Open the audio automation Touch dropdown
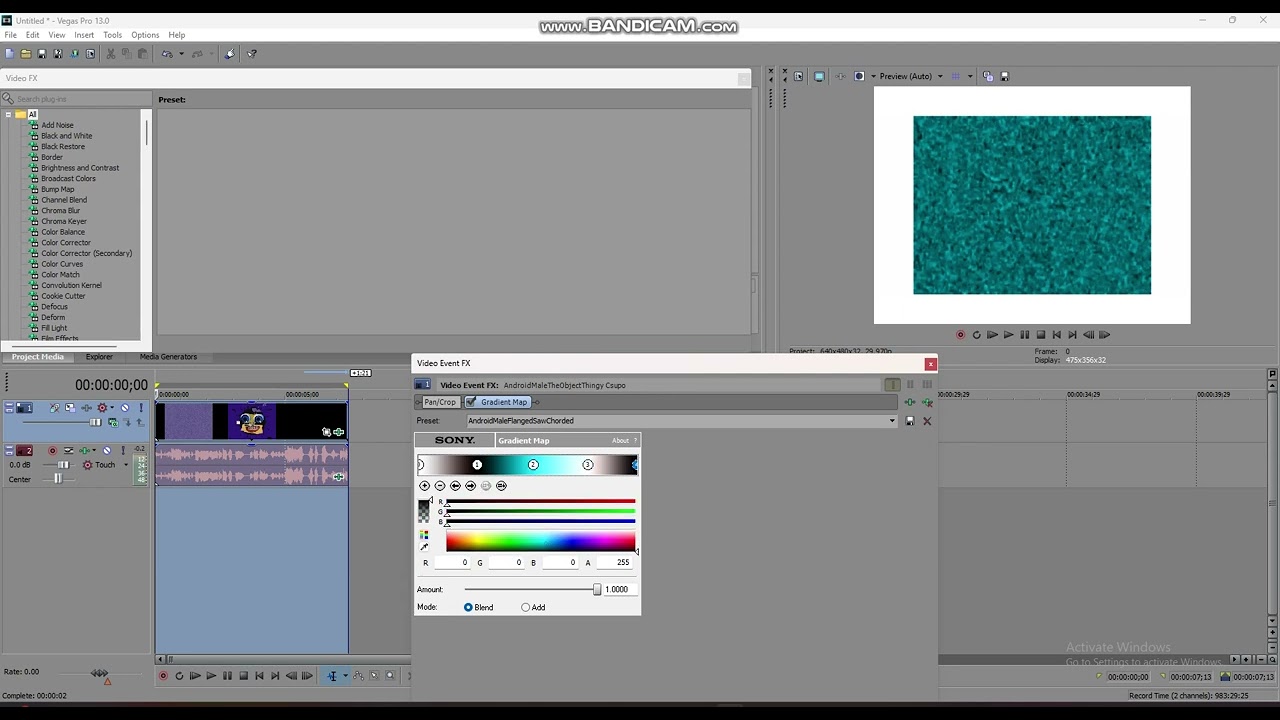Screen dimensions: 1280x720 click(x=125, y=465)
